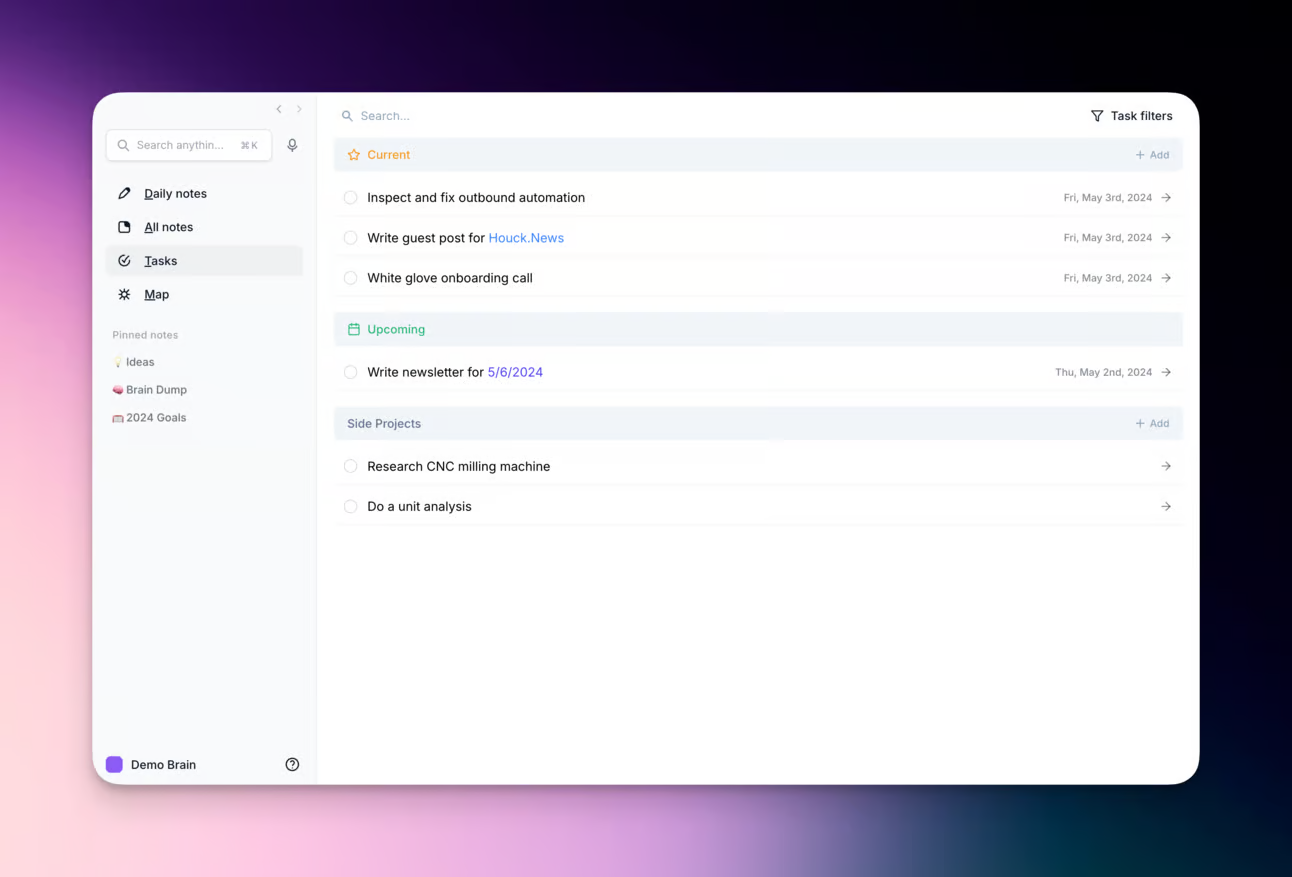Click the forward navigation chevron

click(299, 109)
